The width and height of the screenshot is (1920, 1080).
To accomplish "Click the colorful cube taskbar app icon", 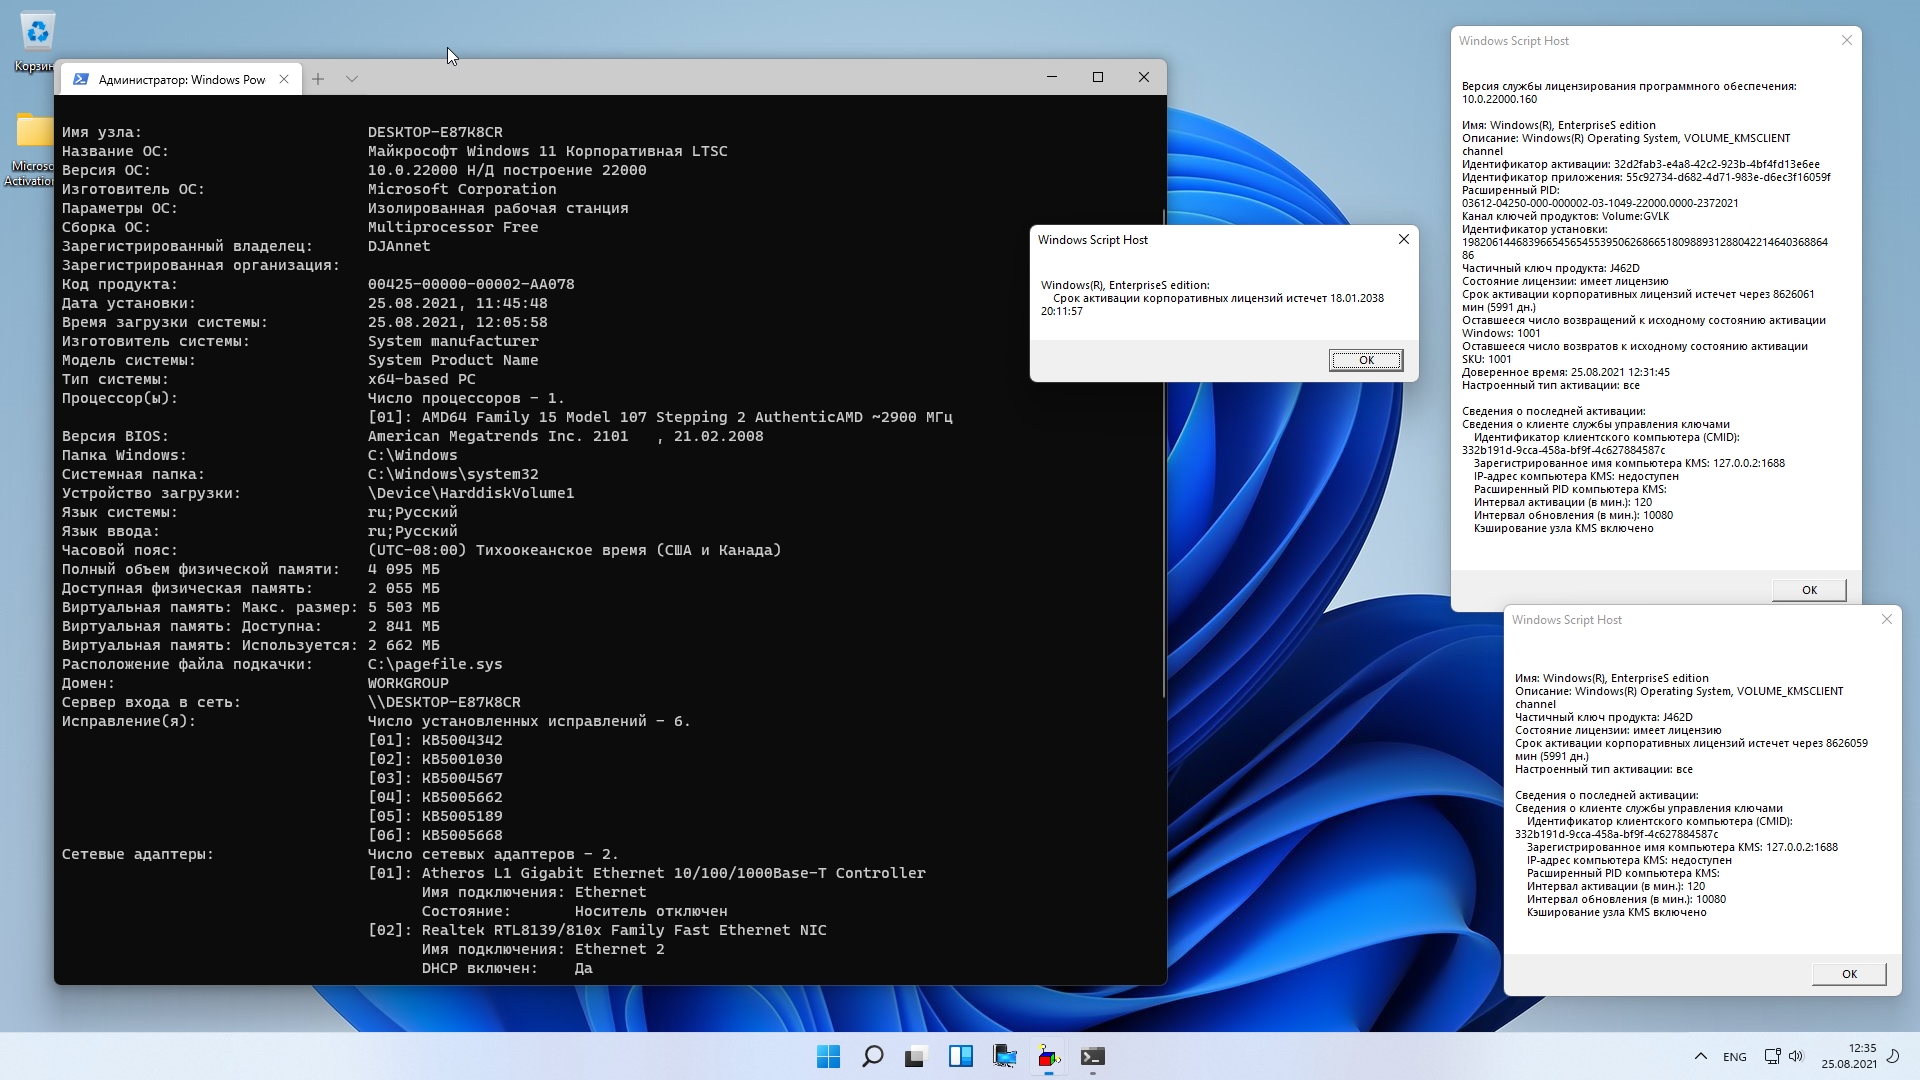I will [x=1048, y=1056].
